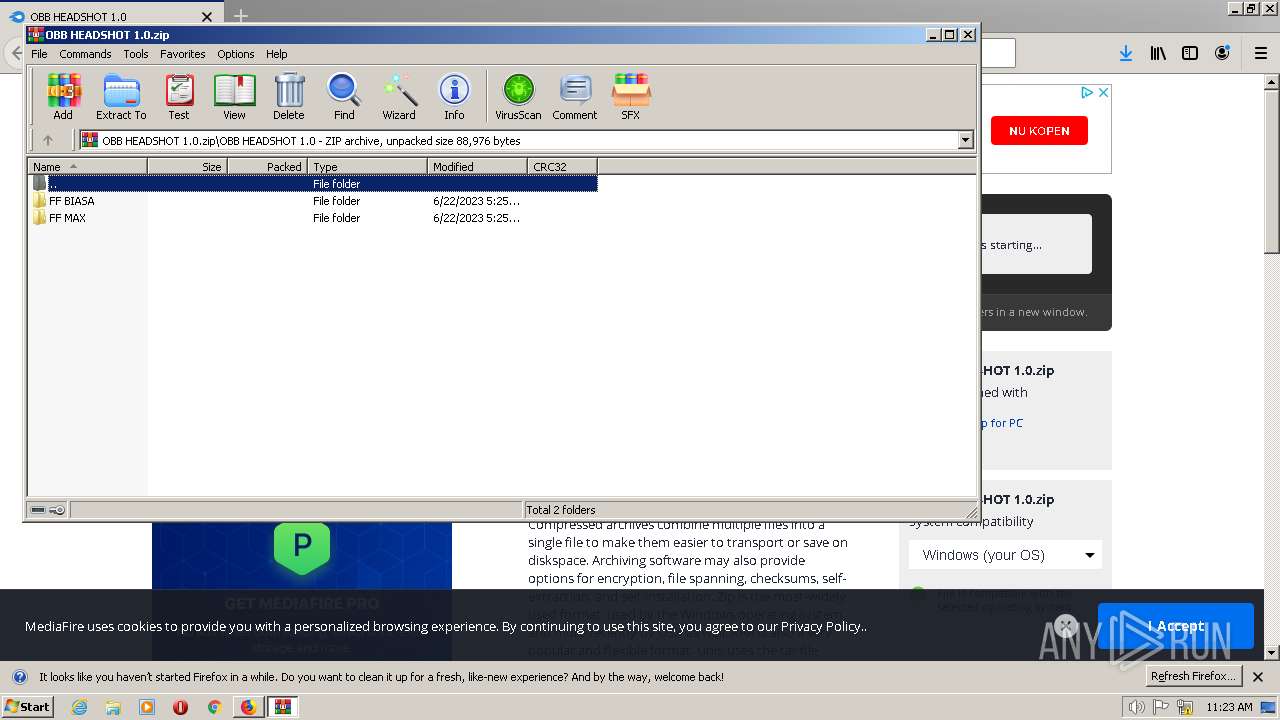Open the archive Comment tool
1280x720 pixels.
[575, 97]
